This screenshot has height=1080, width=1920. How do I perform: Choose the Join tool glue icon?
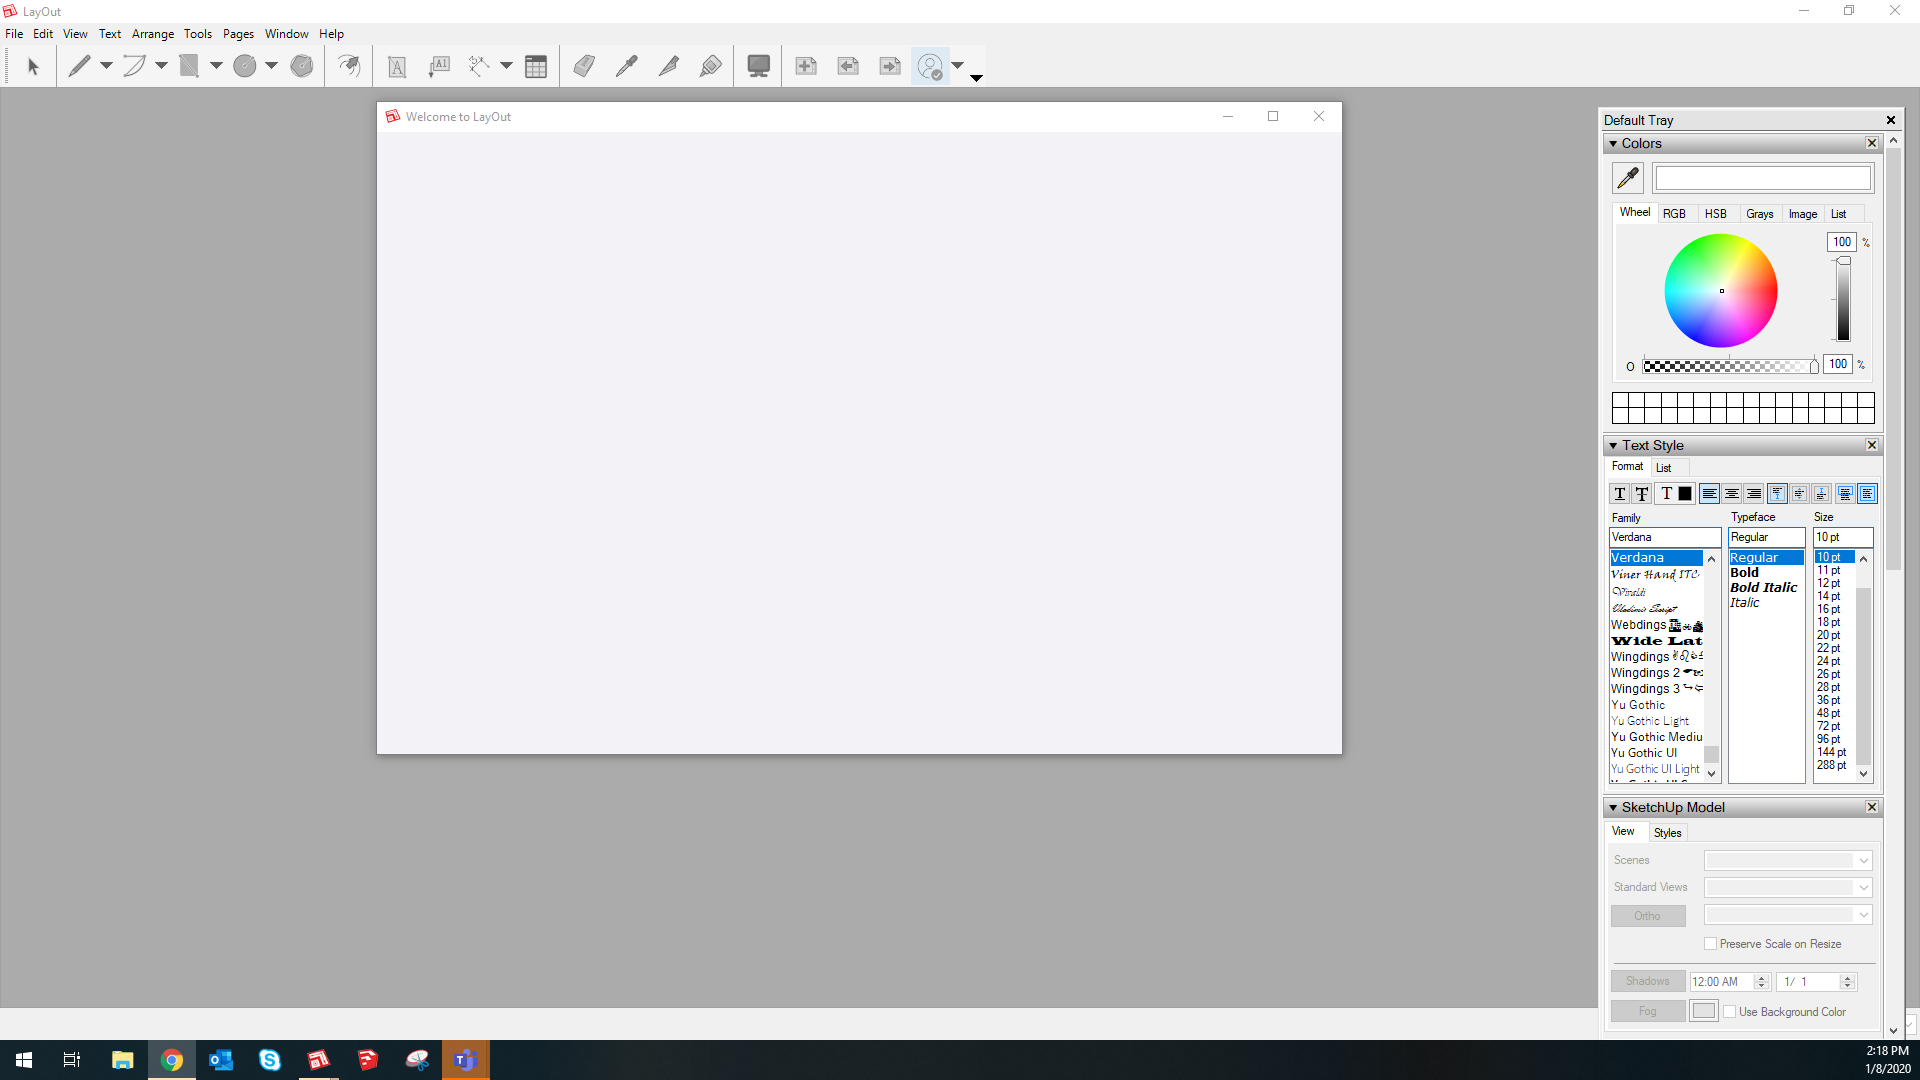[711, 66]
